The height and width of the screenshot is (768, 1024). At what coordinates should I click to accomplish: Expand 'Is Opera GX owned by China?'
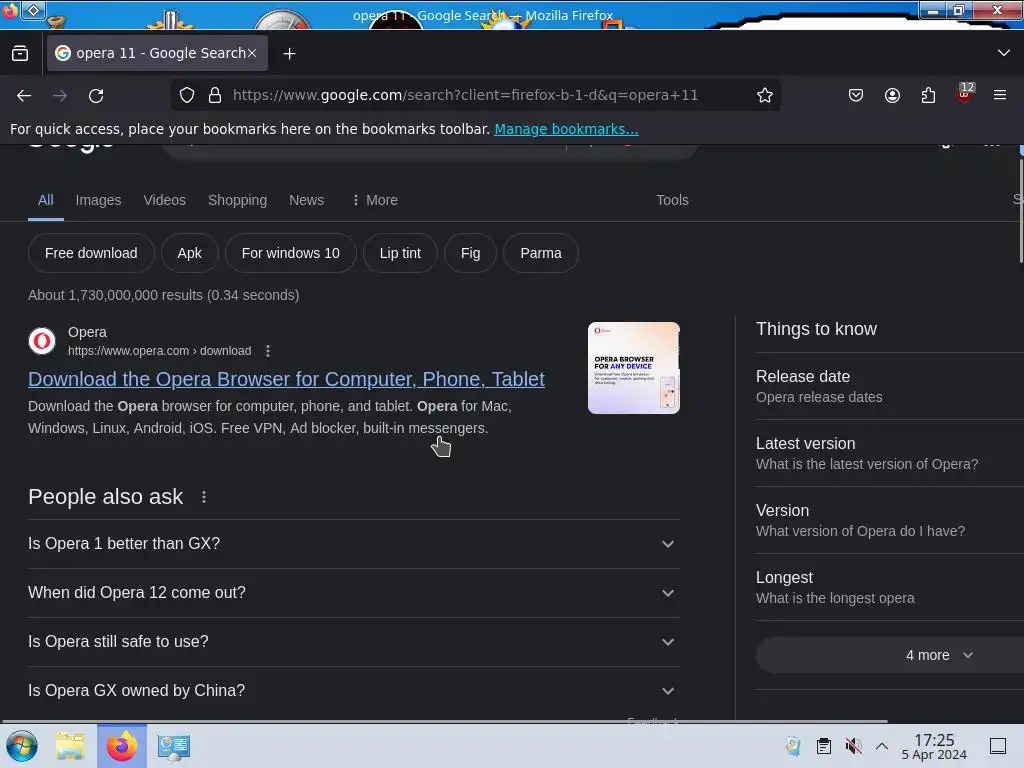[x=353, y=691]
